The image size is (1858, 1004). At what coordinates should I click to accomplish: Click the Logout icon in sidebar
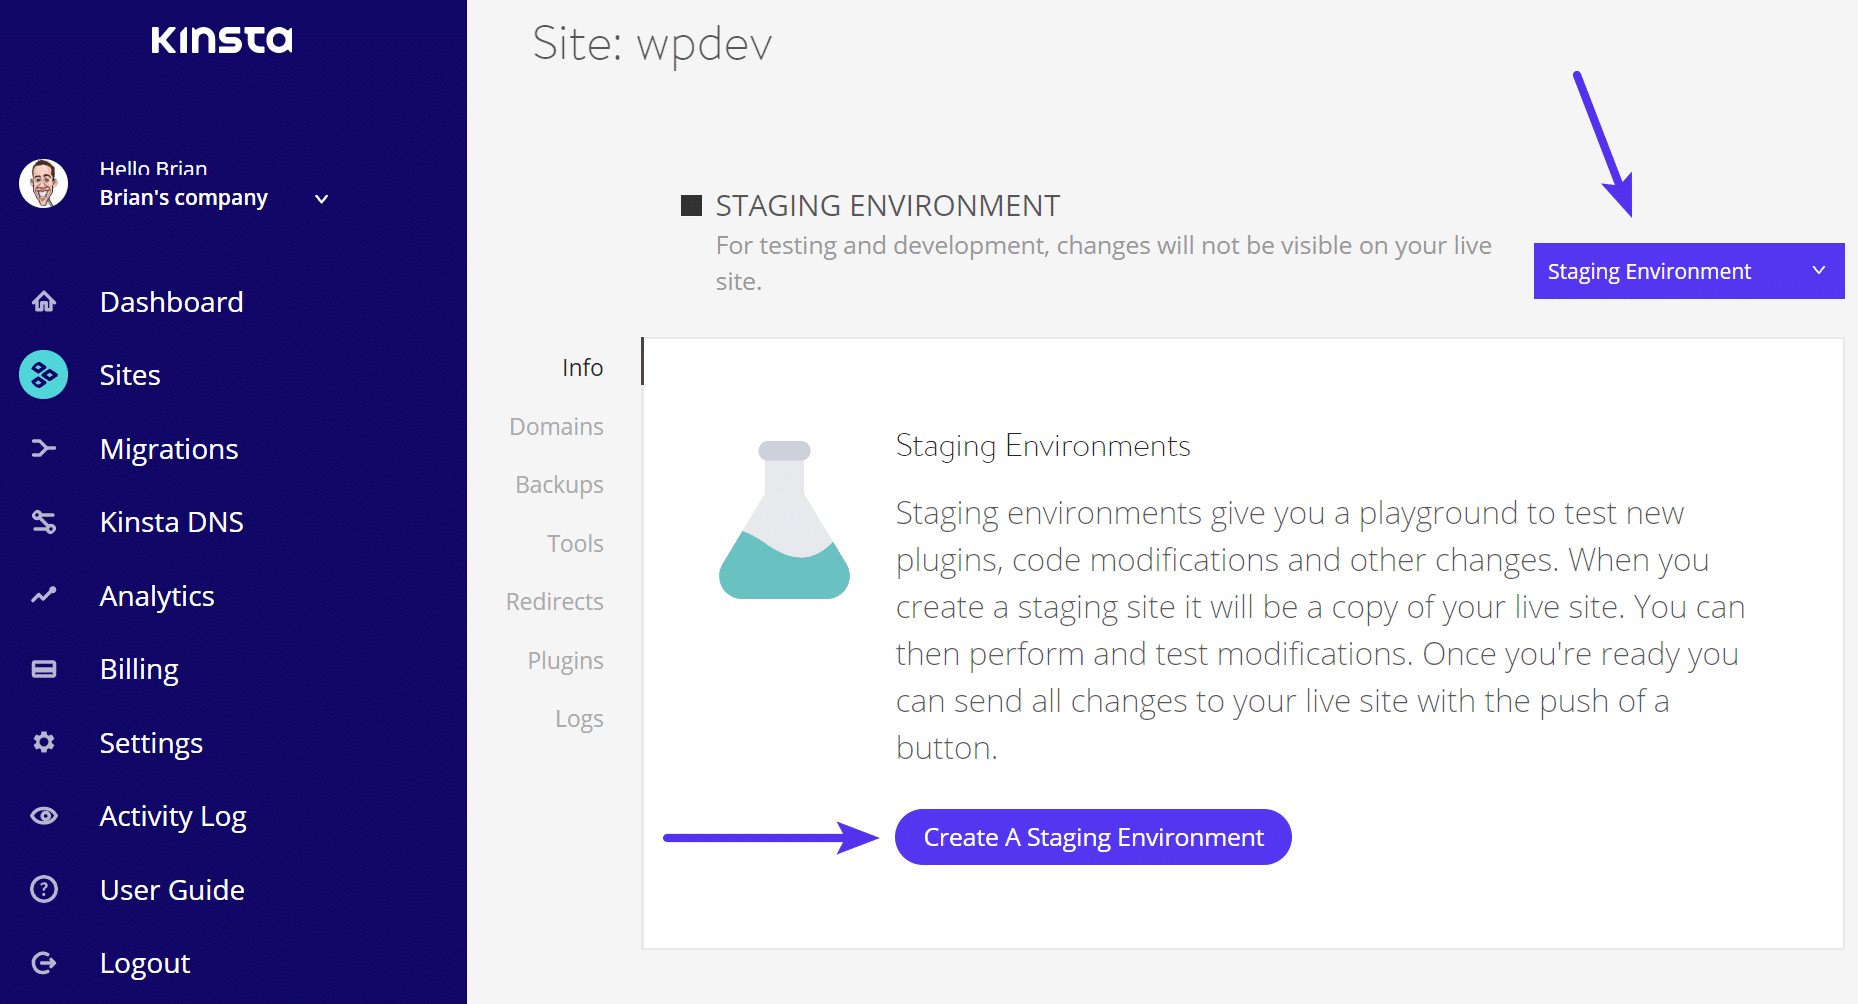point(44,962)
